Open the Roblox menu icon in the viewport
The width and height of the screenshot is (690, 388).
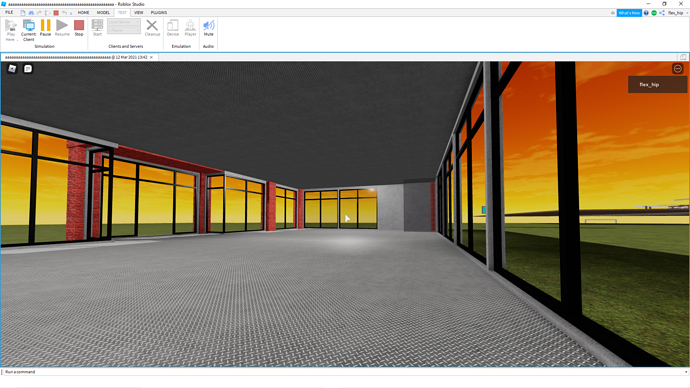12,69
